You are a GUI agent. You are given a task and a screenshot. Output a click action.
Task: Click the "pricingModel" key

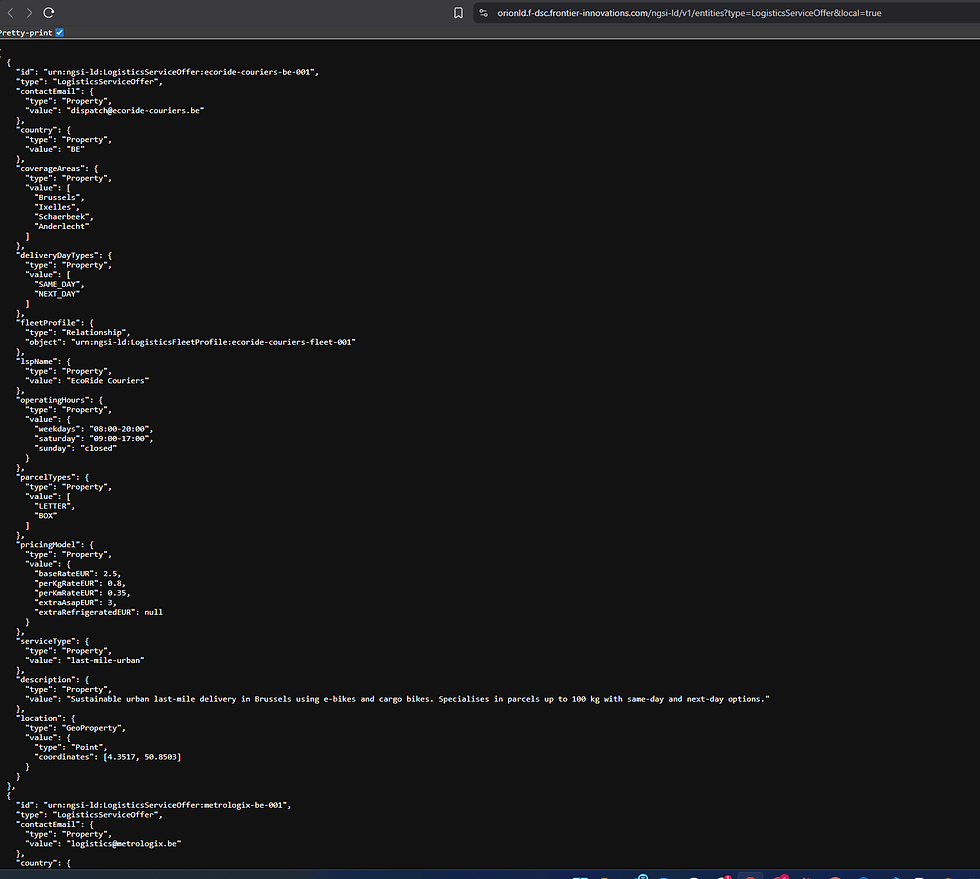(48, 545)
